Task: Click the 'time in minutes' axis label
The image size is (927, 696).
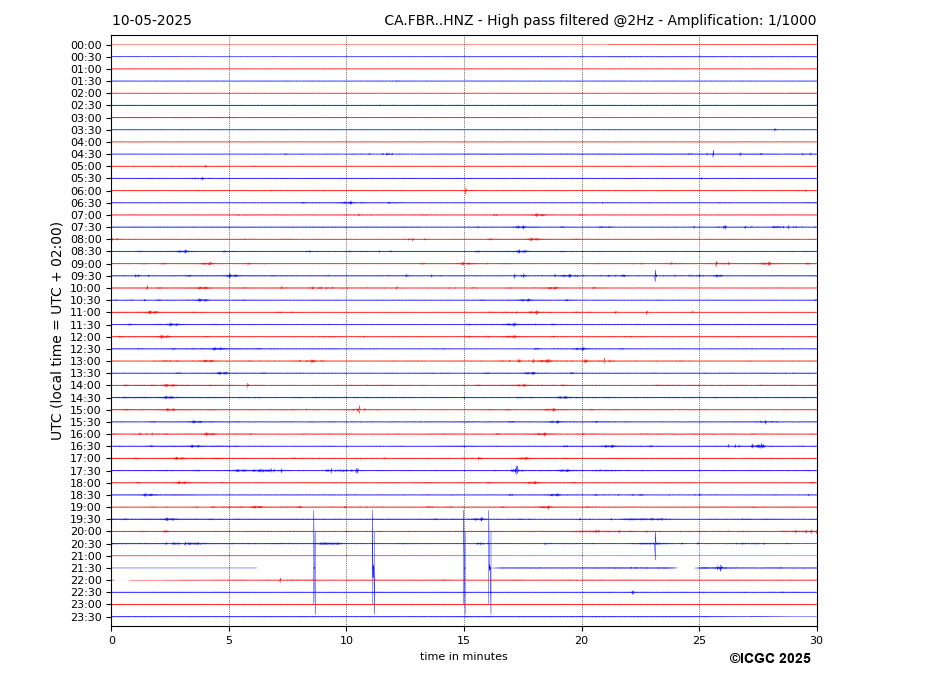Action: 464,656
